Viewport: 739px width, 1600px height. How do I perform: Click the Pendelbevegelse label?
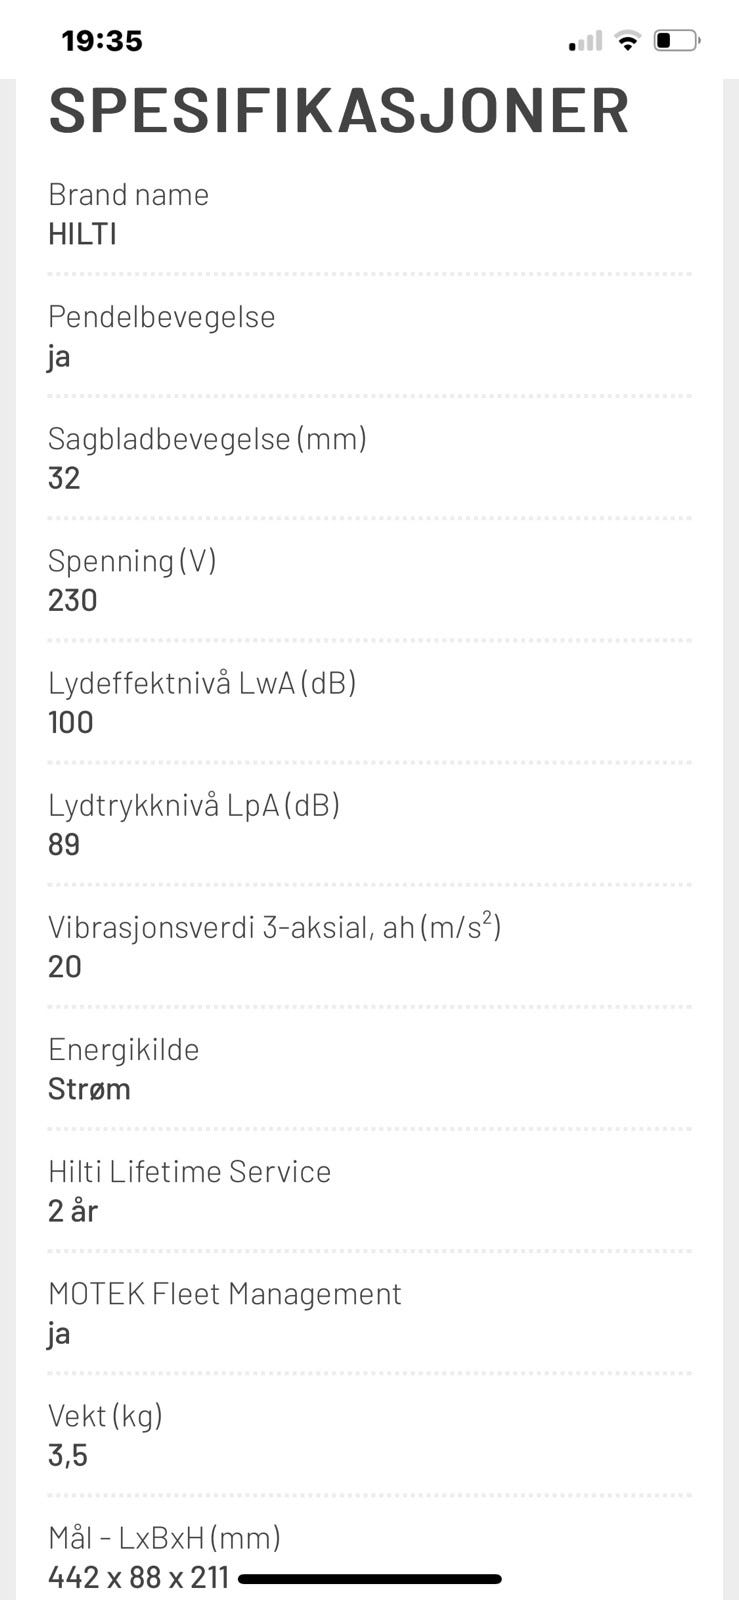161,317
